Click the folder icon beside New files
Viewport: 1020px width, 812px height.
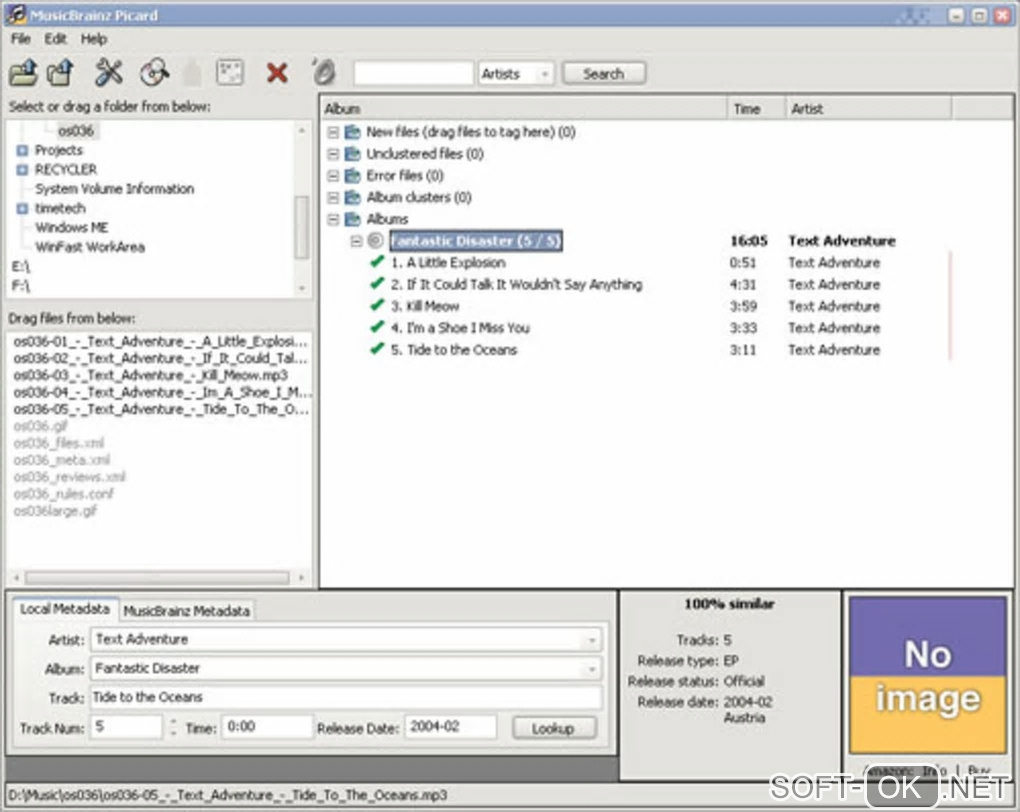point(353,132)
